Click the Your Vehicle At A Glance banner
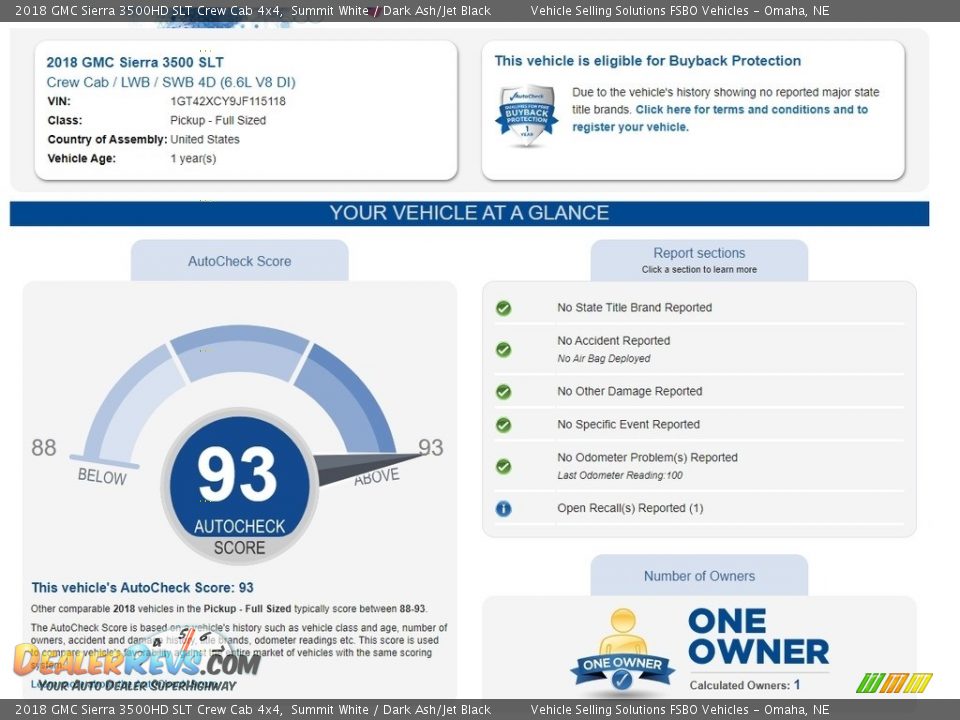960x720 pixels. 470,213
